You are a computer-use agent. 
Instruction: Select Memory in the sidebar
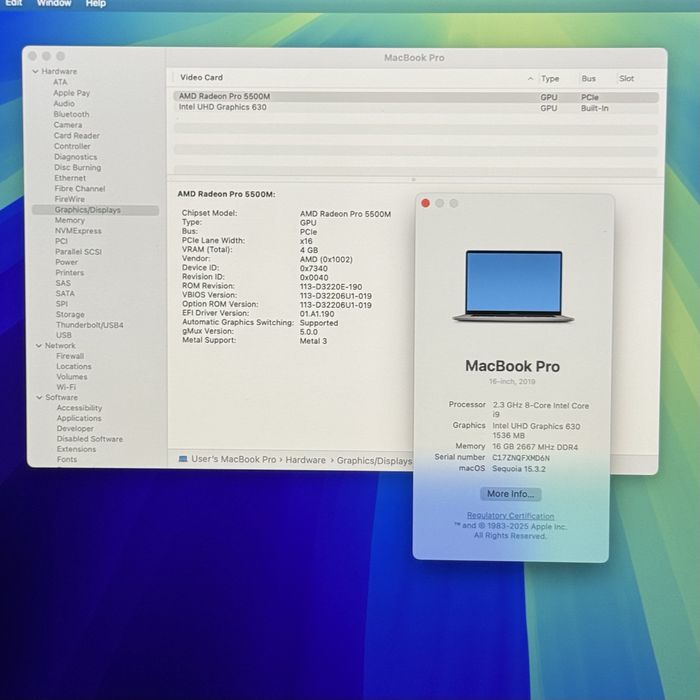tap(70, 221)
